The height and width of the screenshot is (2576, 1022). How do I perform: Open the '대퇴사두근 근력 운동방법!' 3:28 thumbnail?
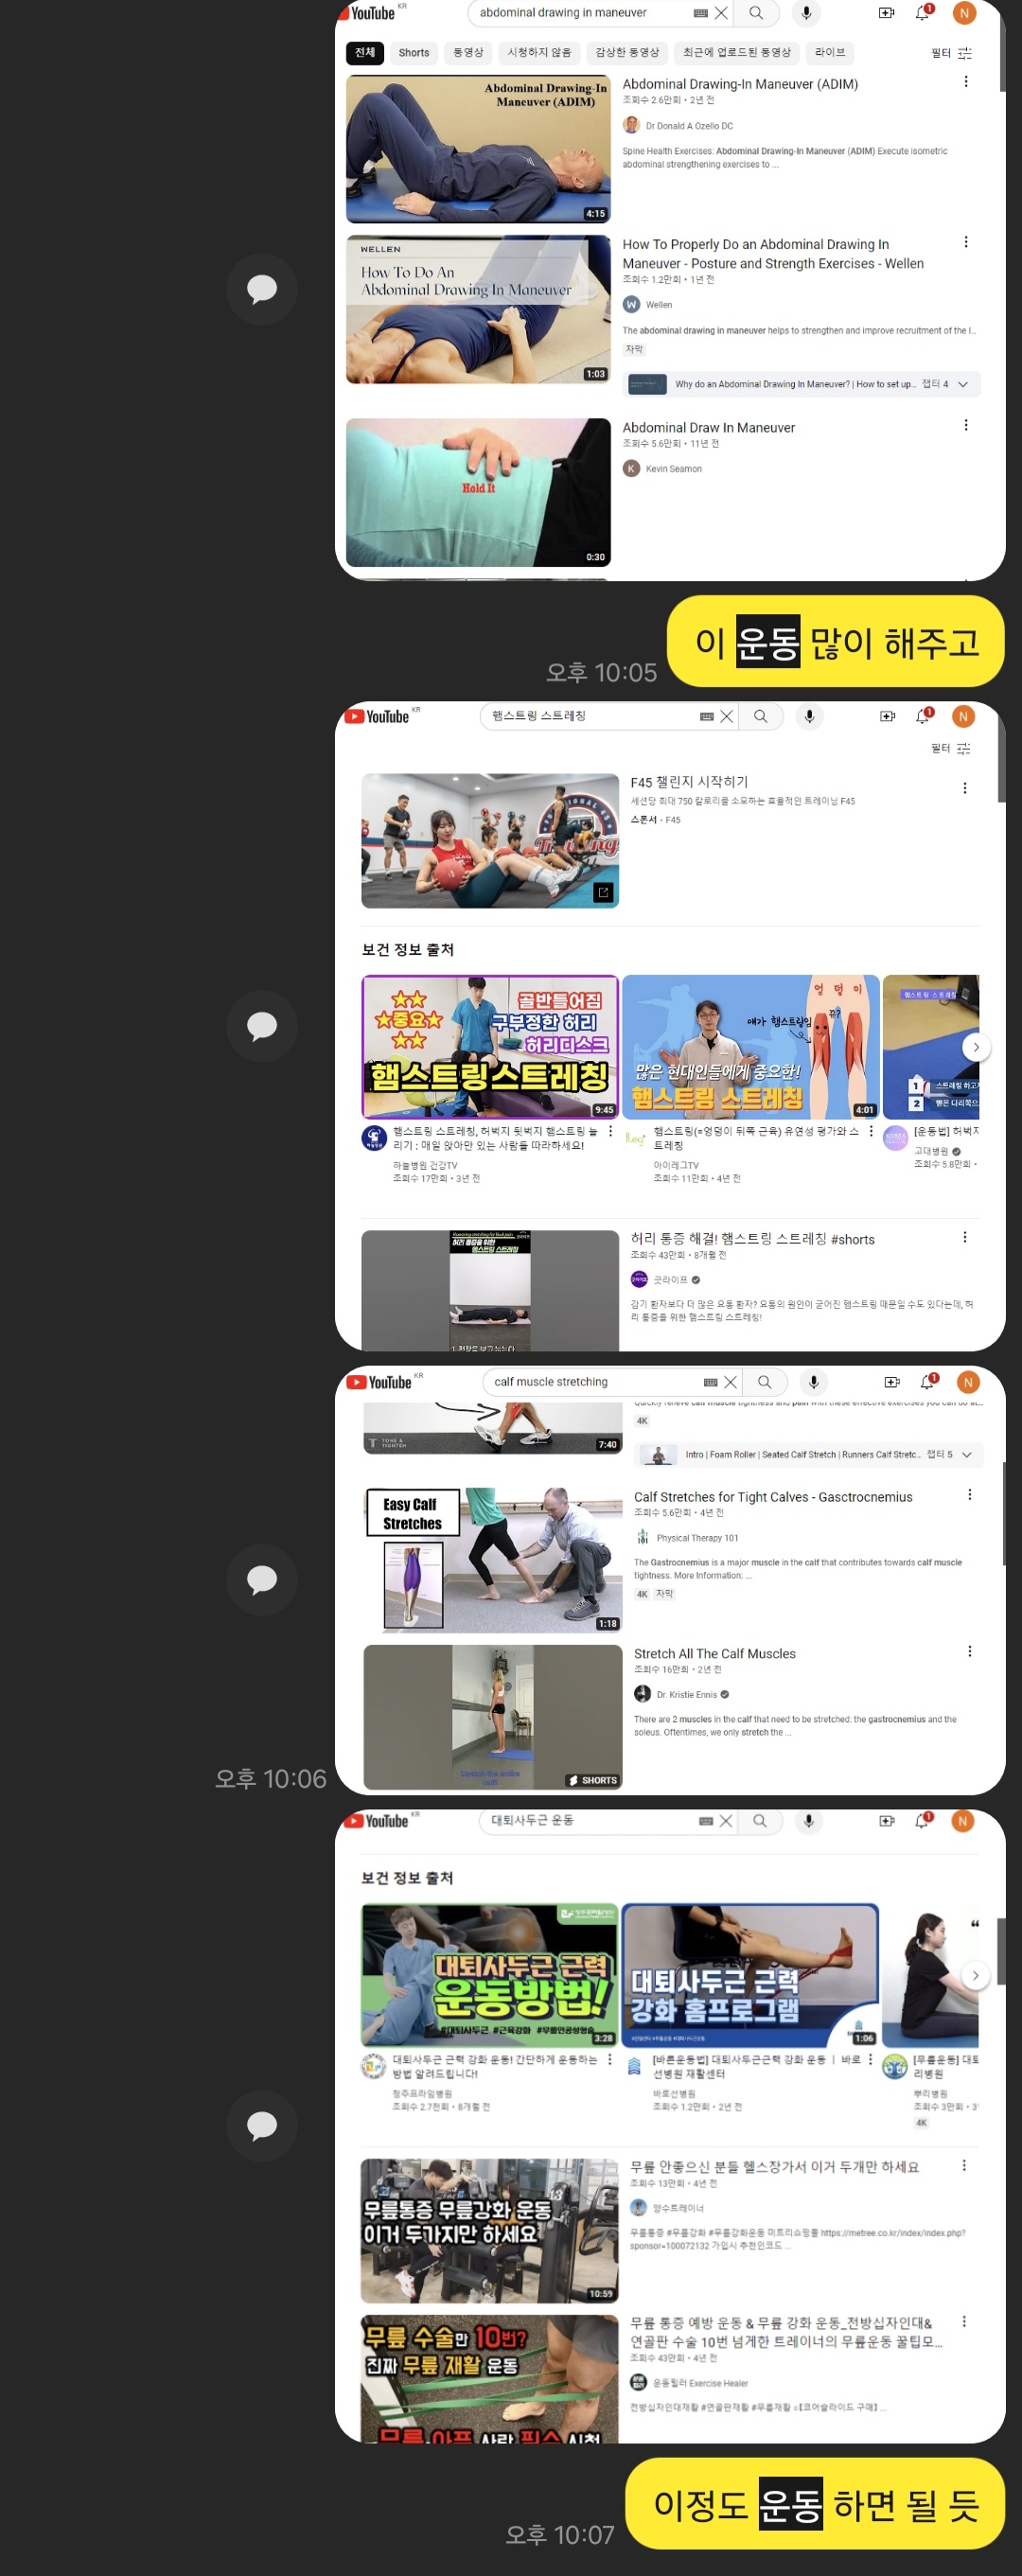pyautogui.click(x=489, y=1975)
